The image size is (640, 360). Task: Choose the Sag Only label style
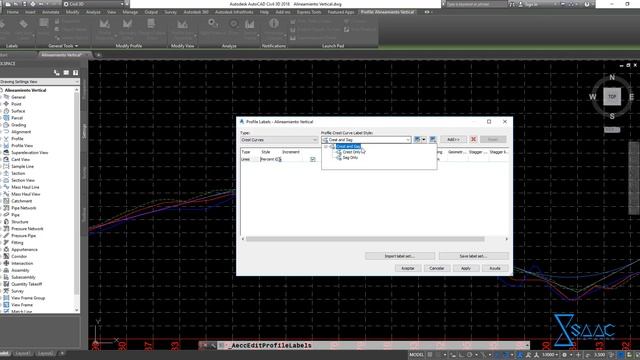pyautogui.click(x=350, y=158)
